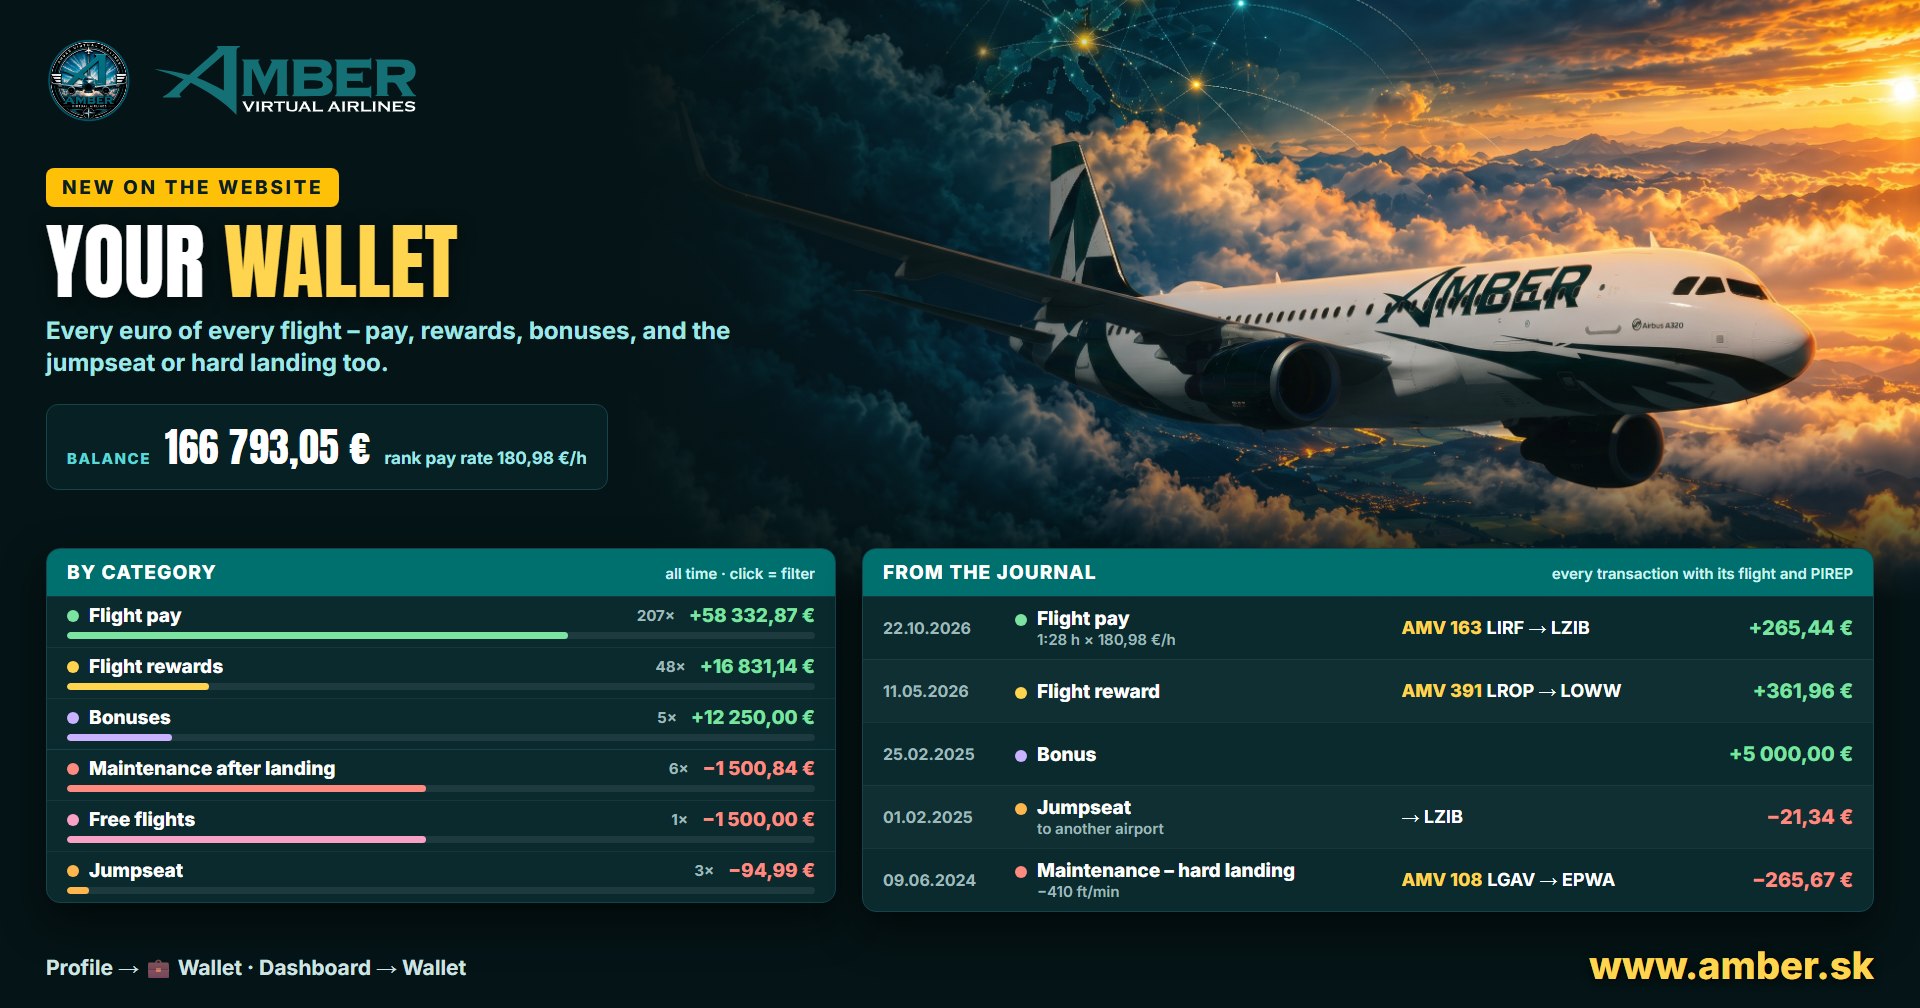This screenshot has height=1008, width=1920.
Task: Open flight AMV 163 LIRF → LZIB
Action: pyautogui.click(x=1495, y=628)
